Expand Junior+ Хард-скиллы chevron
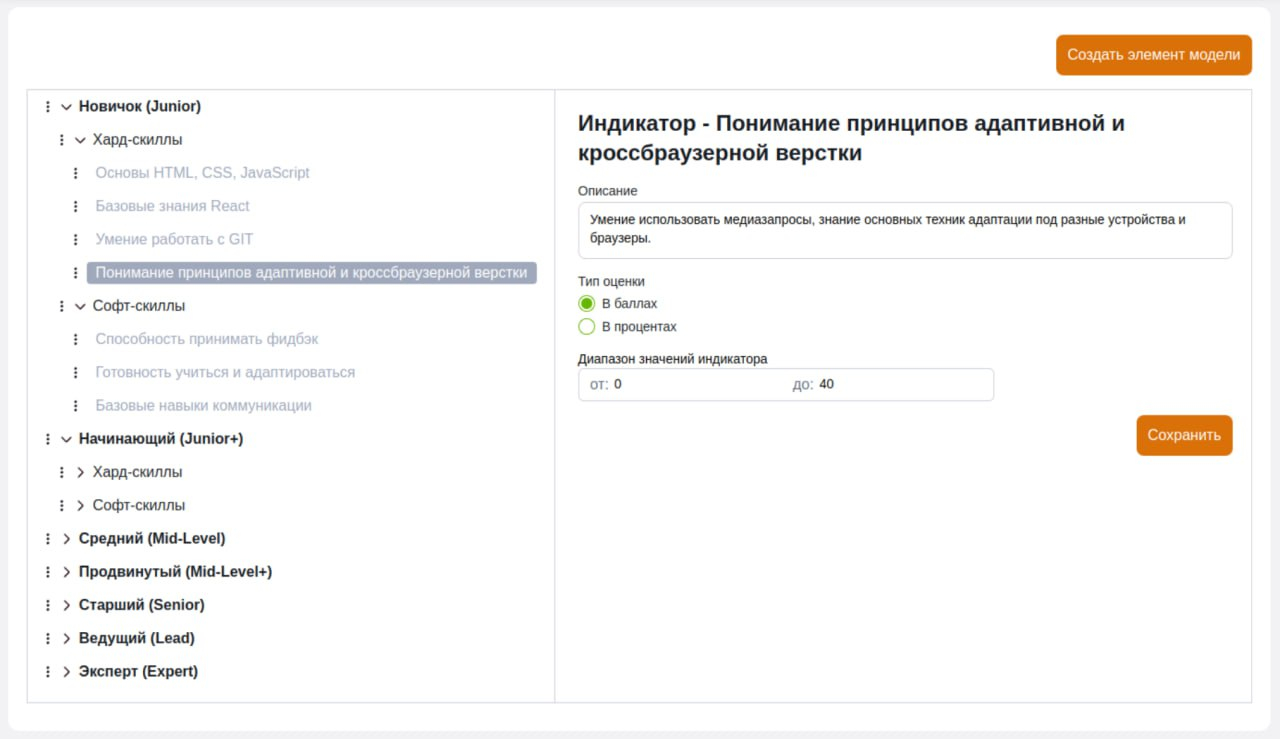 click(x=80, y=472)
